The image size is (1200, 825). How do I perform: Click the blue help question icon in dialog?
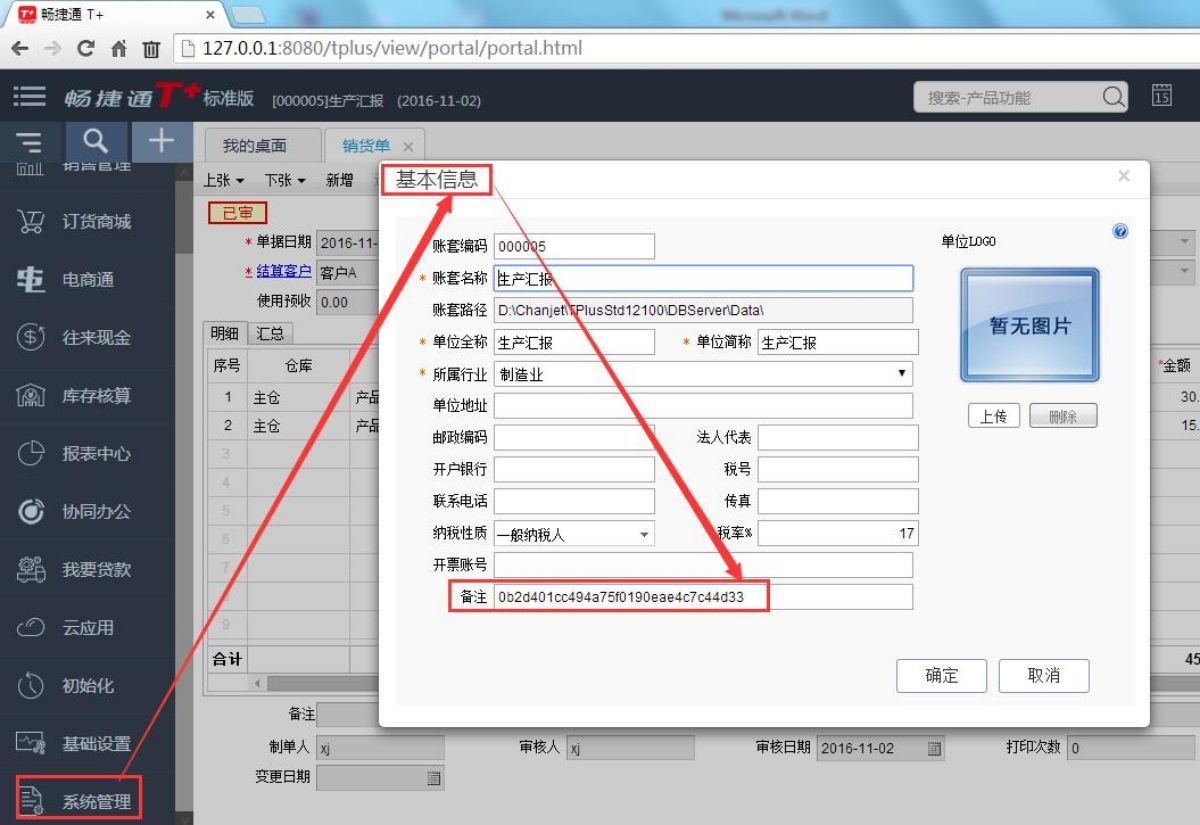point(1120,232)
